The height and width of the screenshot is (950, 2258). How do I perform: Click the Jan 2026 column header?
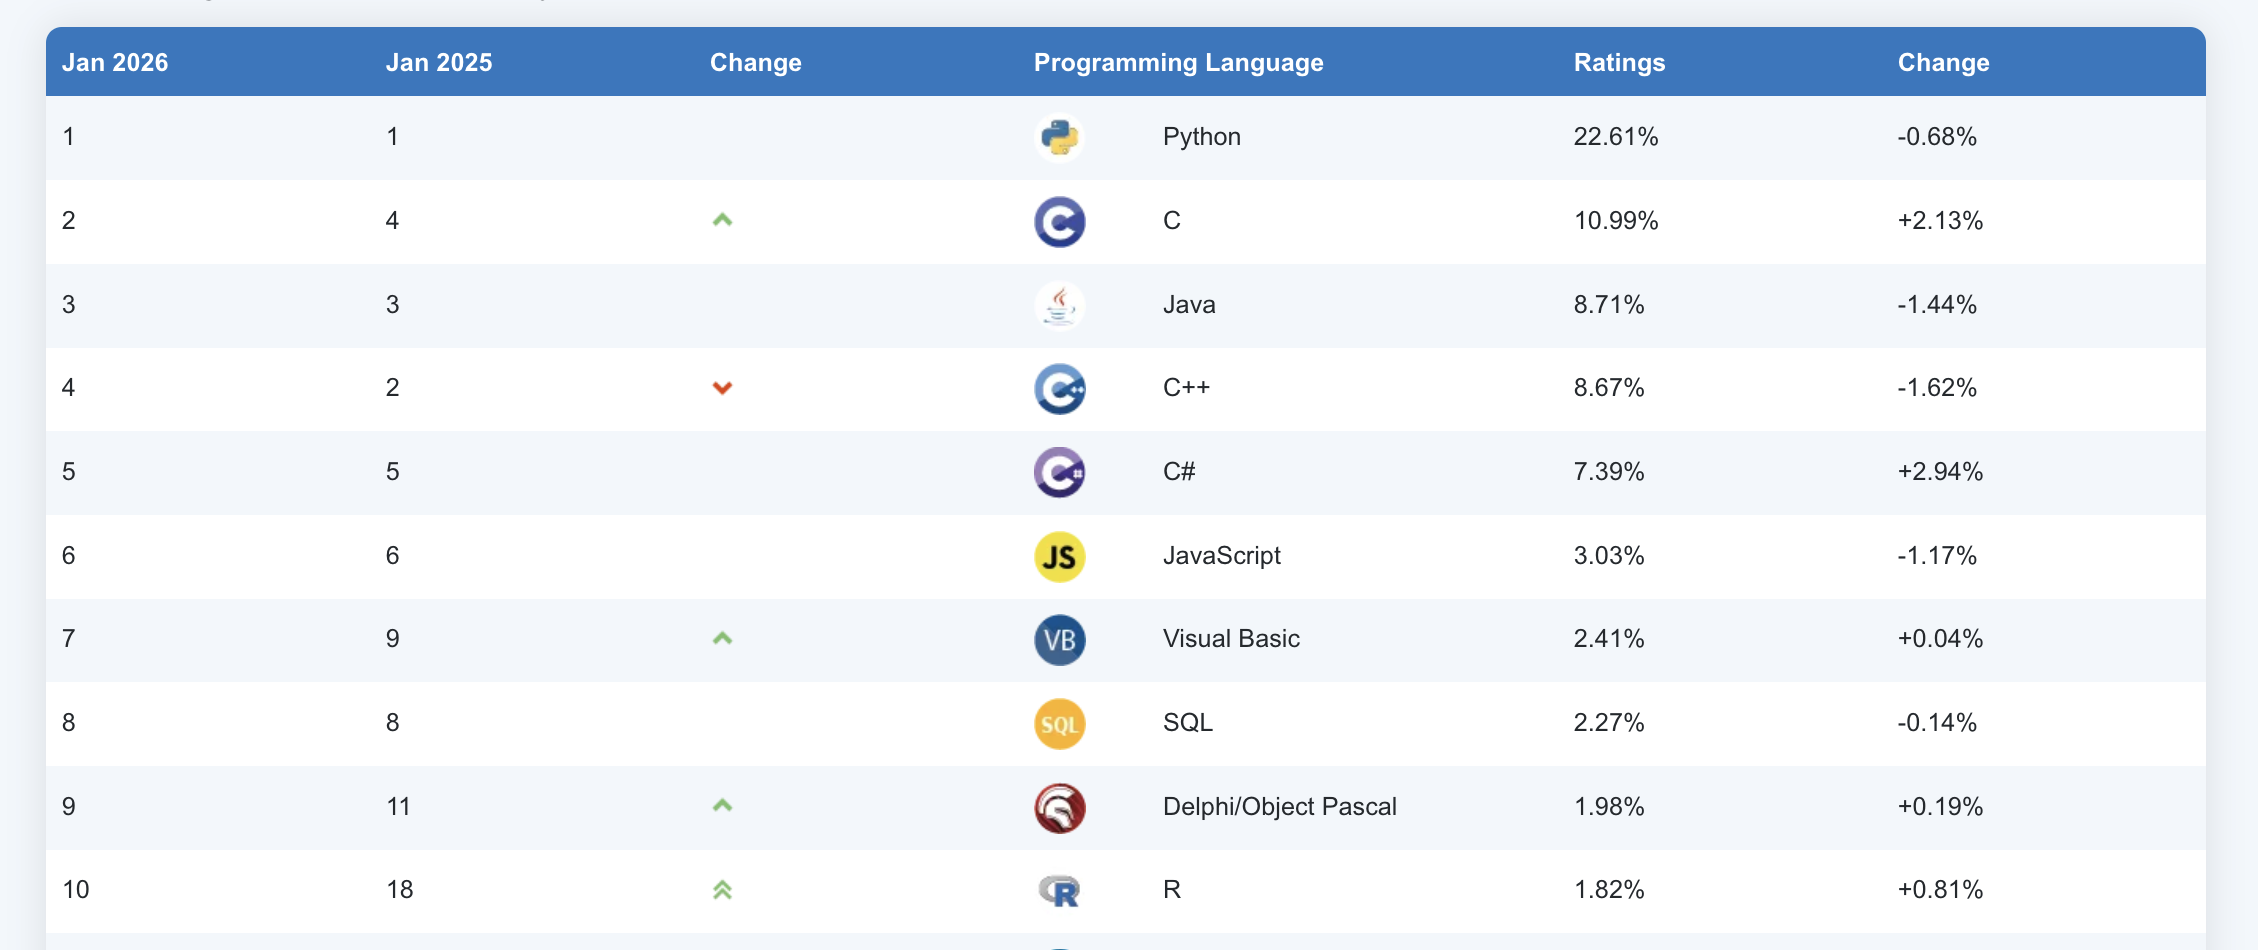pyautogui.click(x=115, y=62)
